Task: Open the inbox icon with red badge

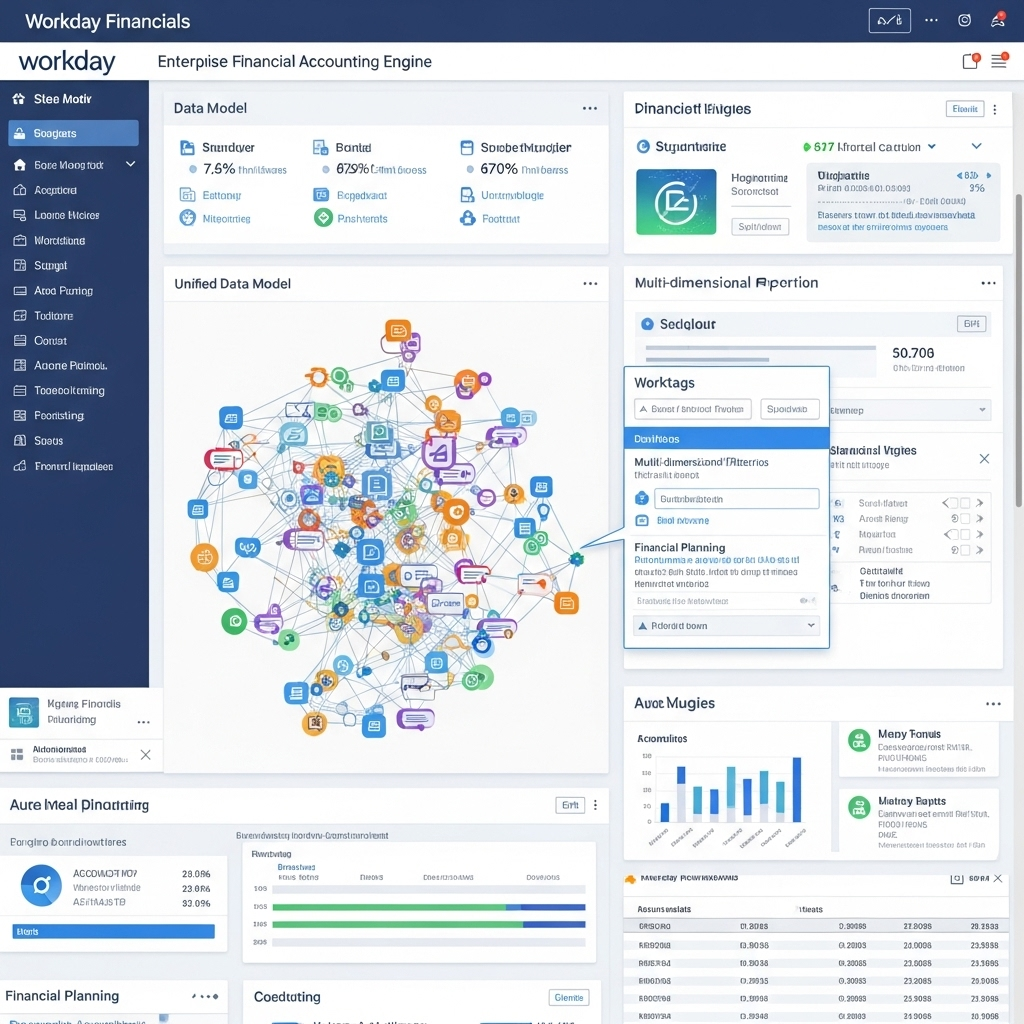Action: click(x=971, y=61)
